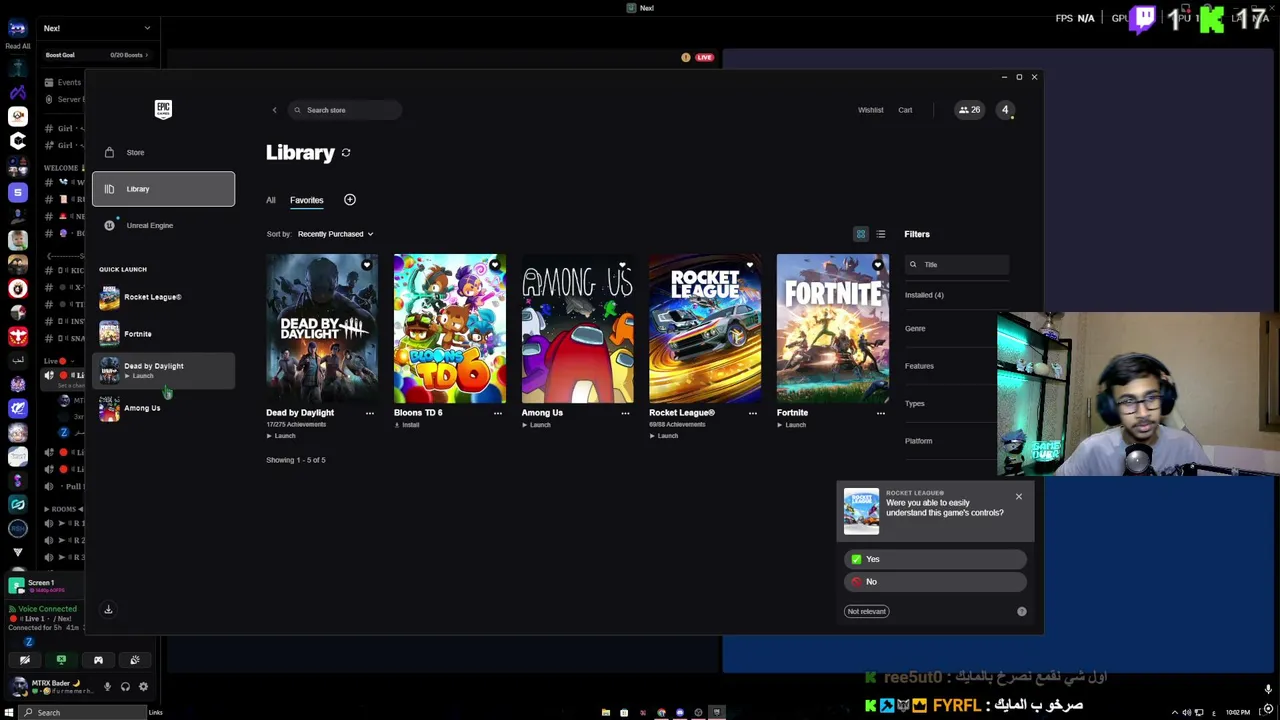
Task: Open the Store page
Action: 163,152
